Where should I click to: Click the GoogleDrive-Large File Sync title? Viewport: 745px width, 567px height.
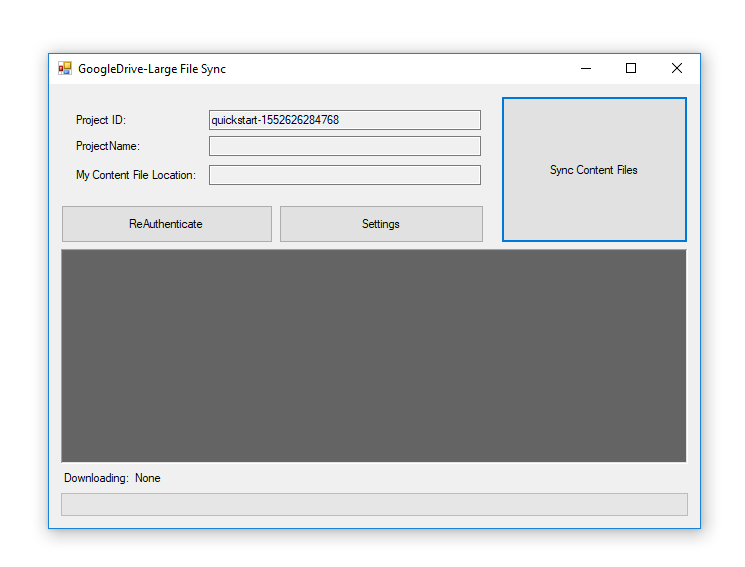tap(152, 69)
